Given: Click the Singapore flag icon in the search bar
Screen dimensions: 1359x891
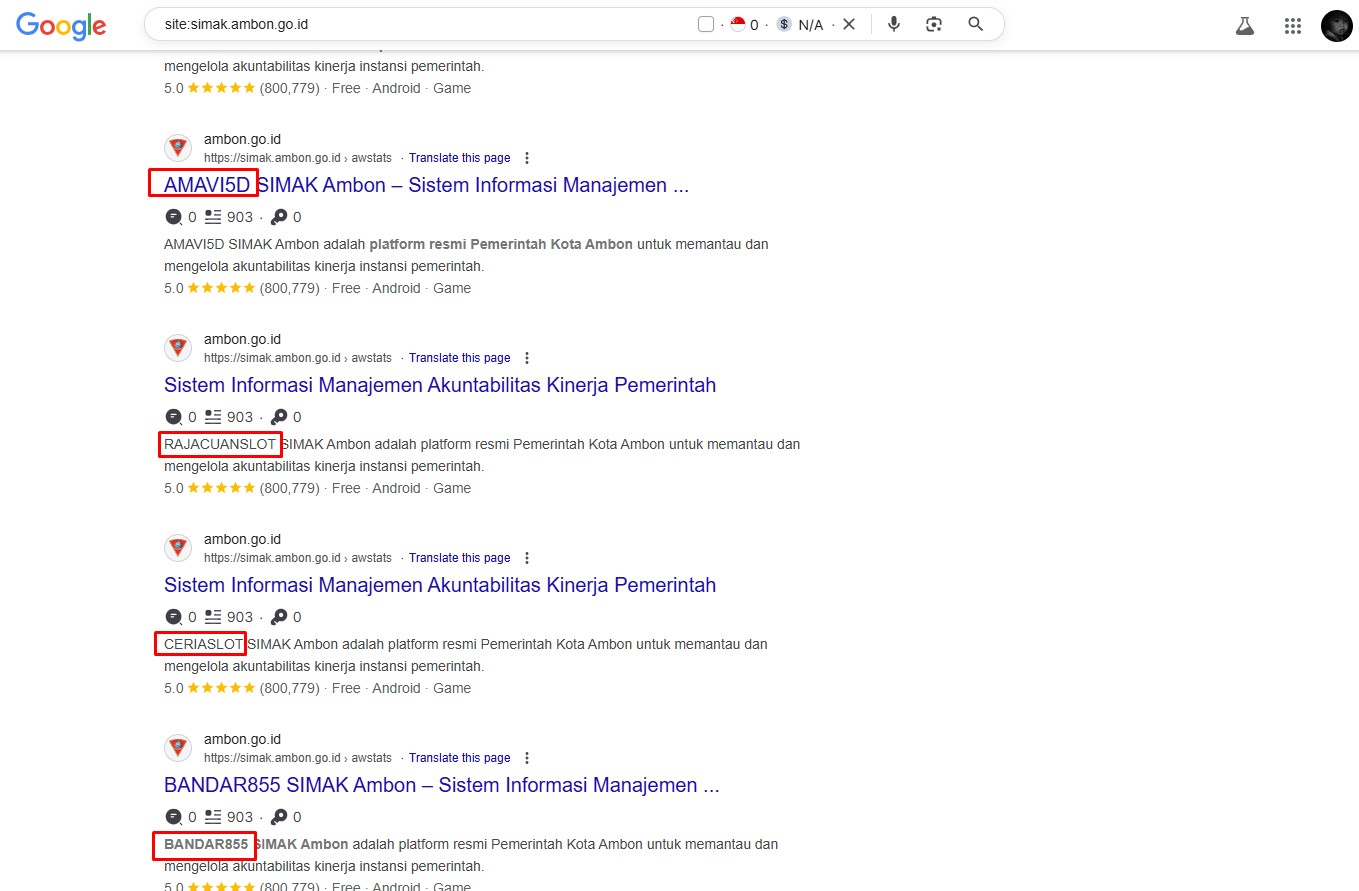Looking at the screenshot, I should coord(738,23).
